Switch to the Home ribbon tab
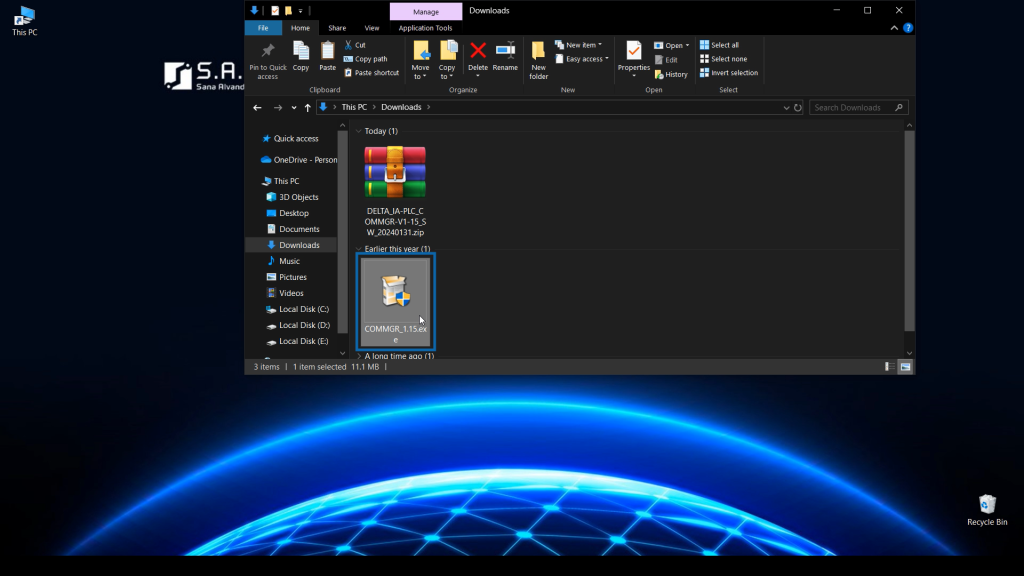 (300, 28)
